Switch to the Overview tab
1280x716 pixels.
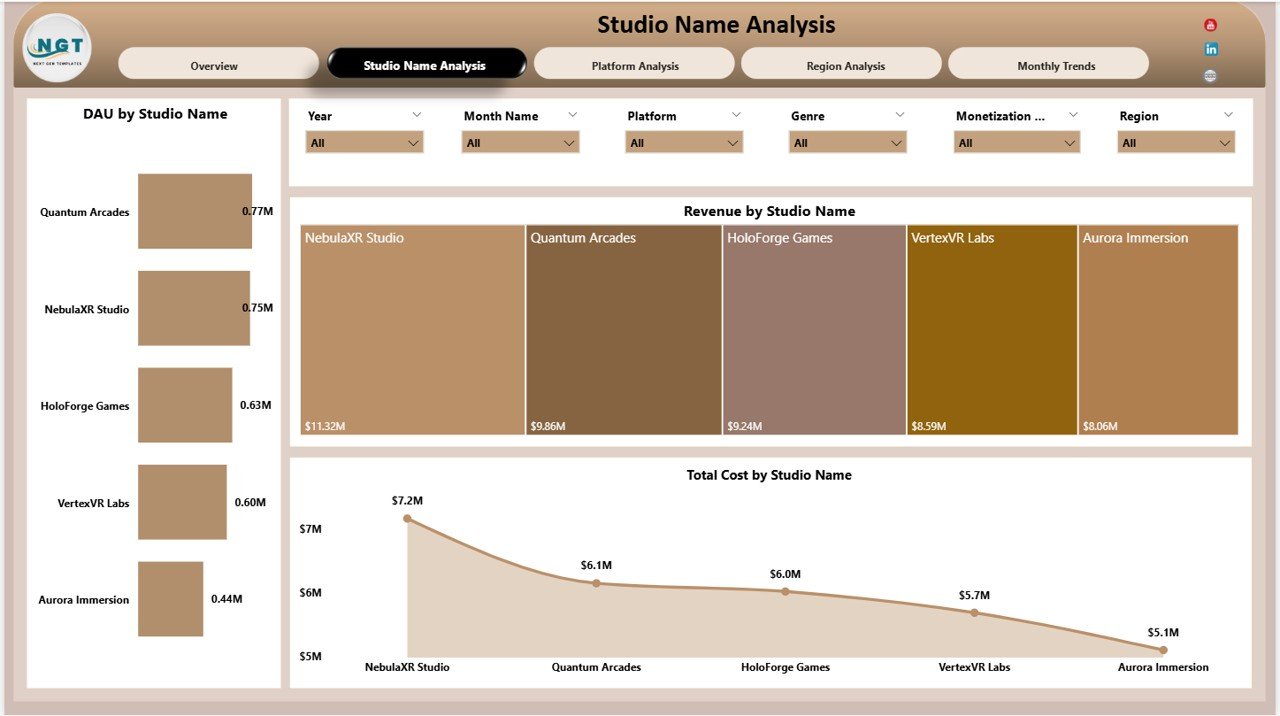pyautogui.click(x=214, y=63)
